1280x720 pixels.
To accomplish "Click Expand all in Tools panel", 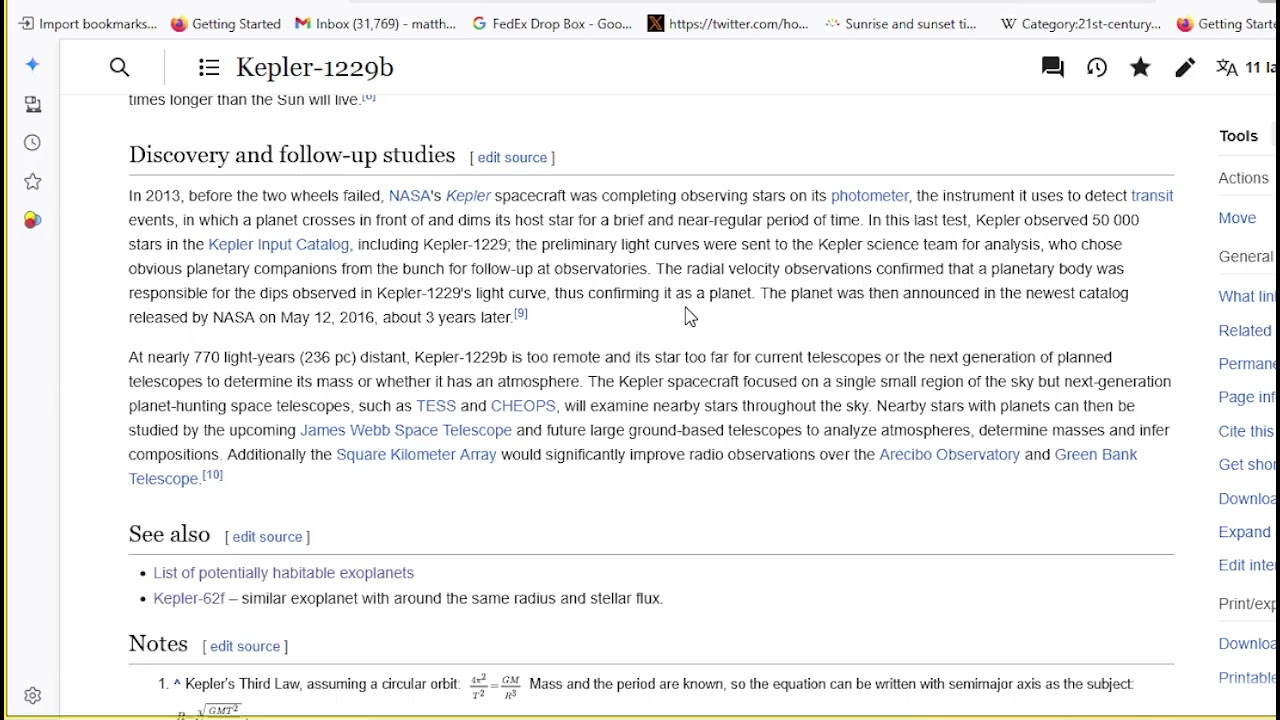I will [1245, 532].
